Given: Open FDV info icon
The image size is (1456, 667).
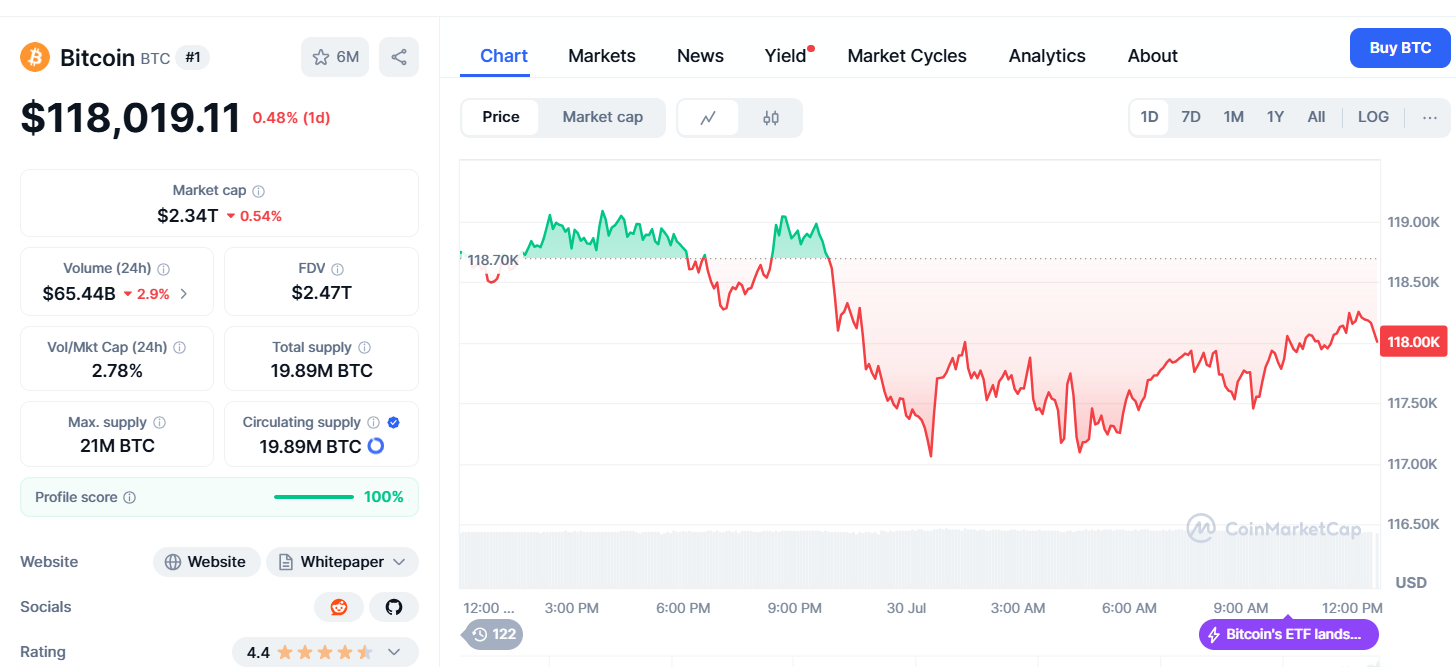Looking at the screenshot, I should 338,268.
